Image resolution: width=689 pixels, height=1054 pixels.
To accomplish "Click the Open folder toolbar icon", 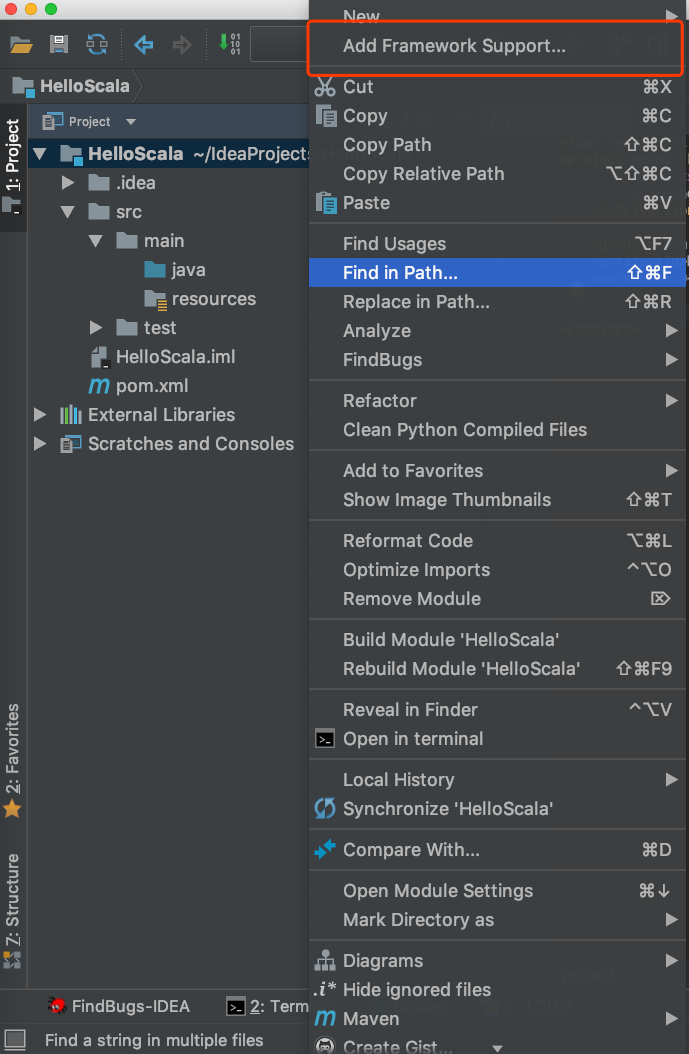I will coord(21,45).
